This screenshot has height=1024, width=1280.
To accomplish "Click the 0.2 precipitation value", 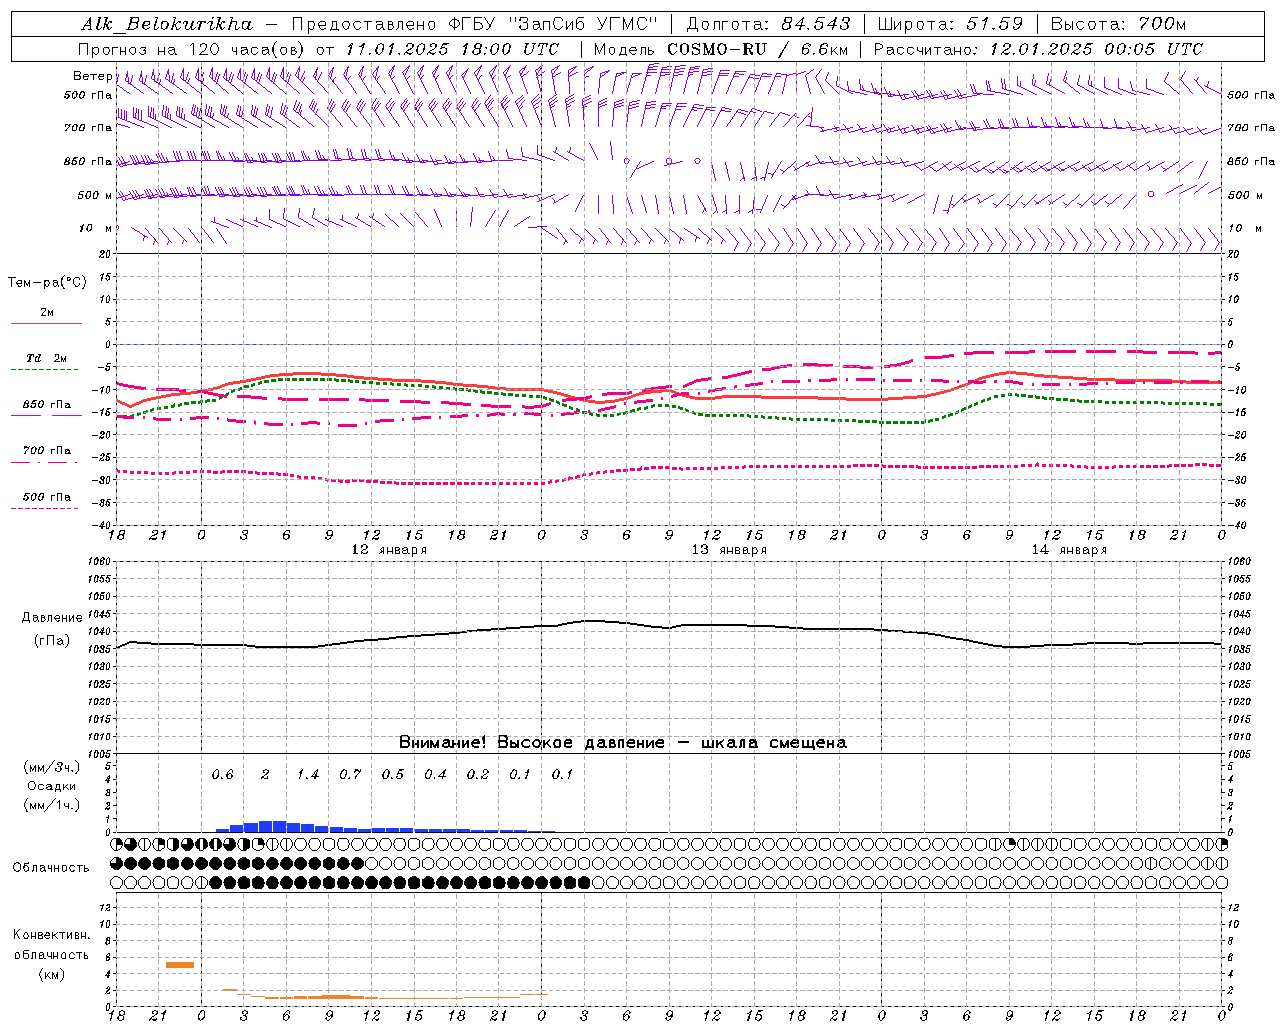I will click(x=478, y=775).
